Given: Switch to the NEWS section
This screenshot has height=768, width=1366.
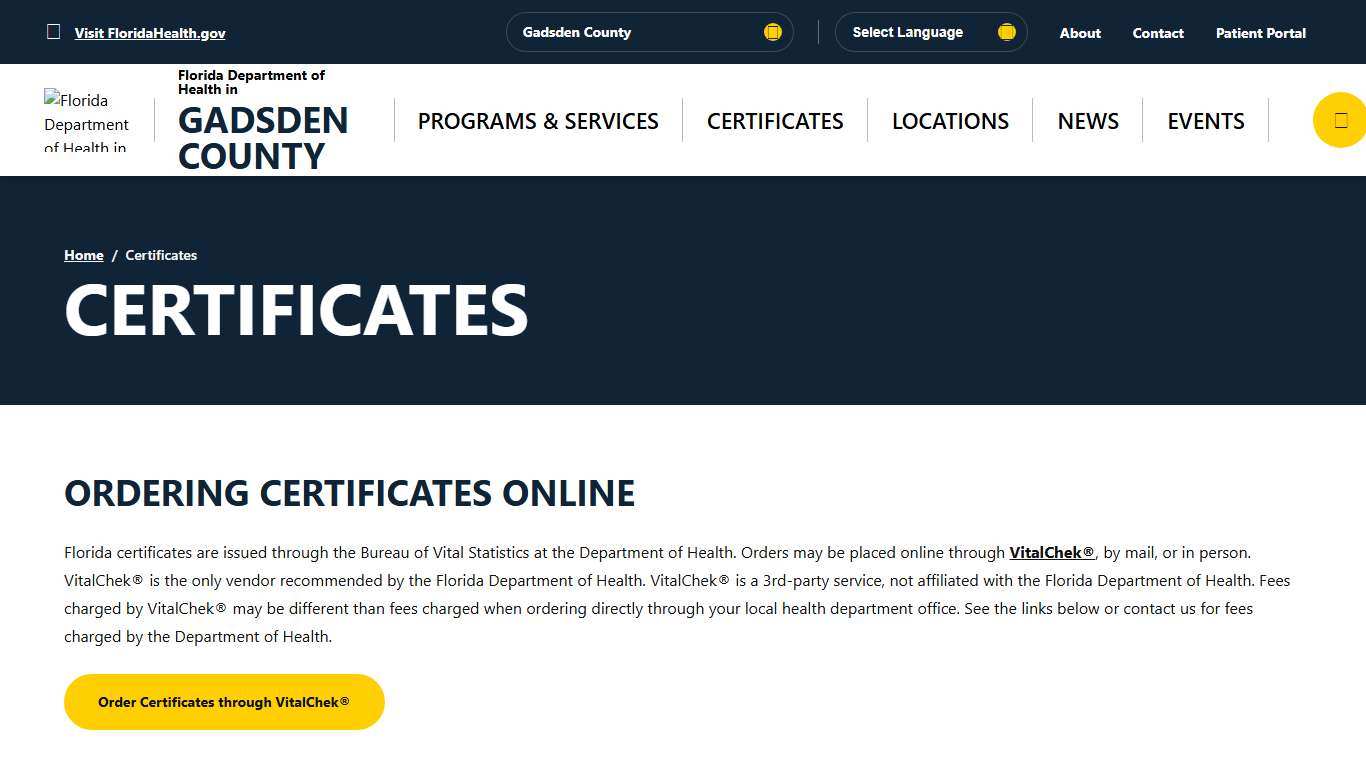Looking at the screenshot, I should 1088,120.
